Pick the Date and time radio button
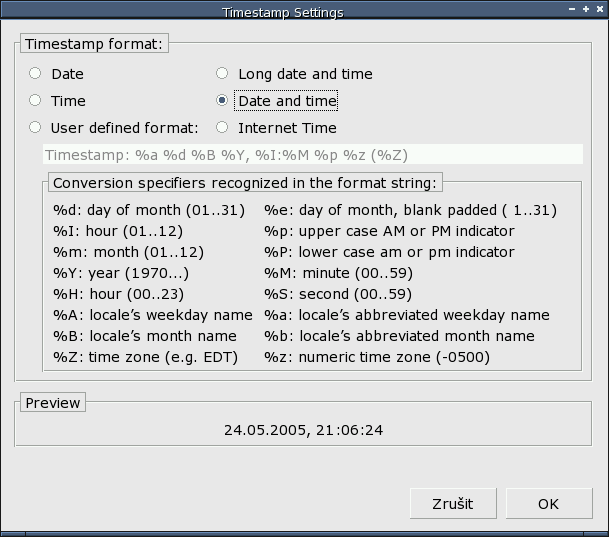This screenshot has width=609, height=537. tap(222, 101)
